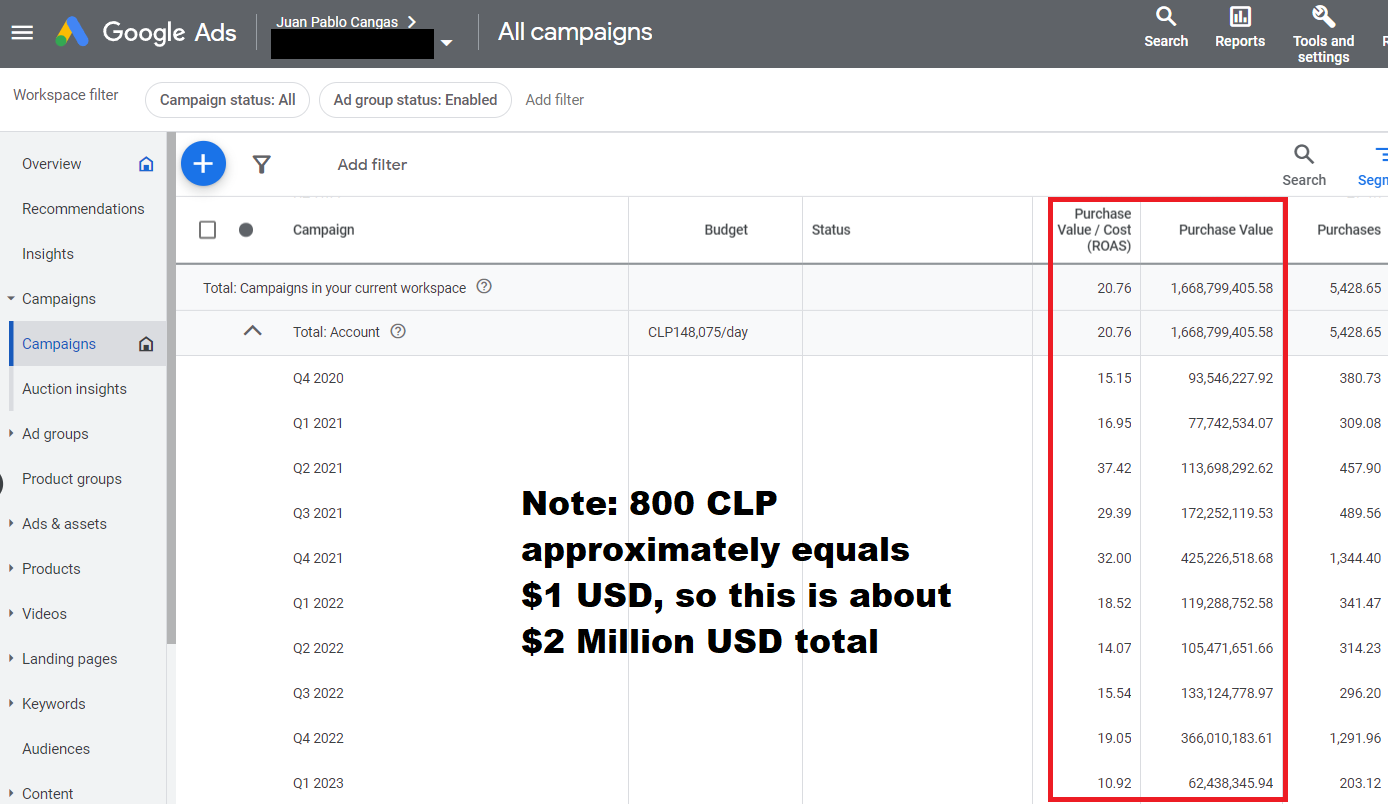Click the Campaign status: All chip

pyautogui.click(x=227, y=100)
